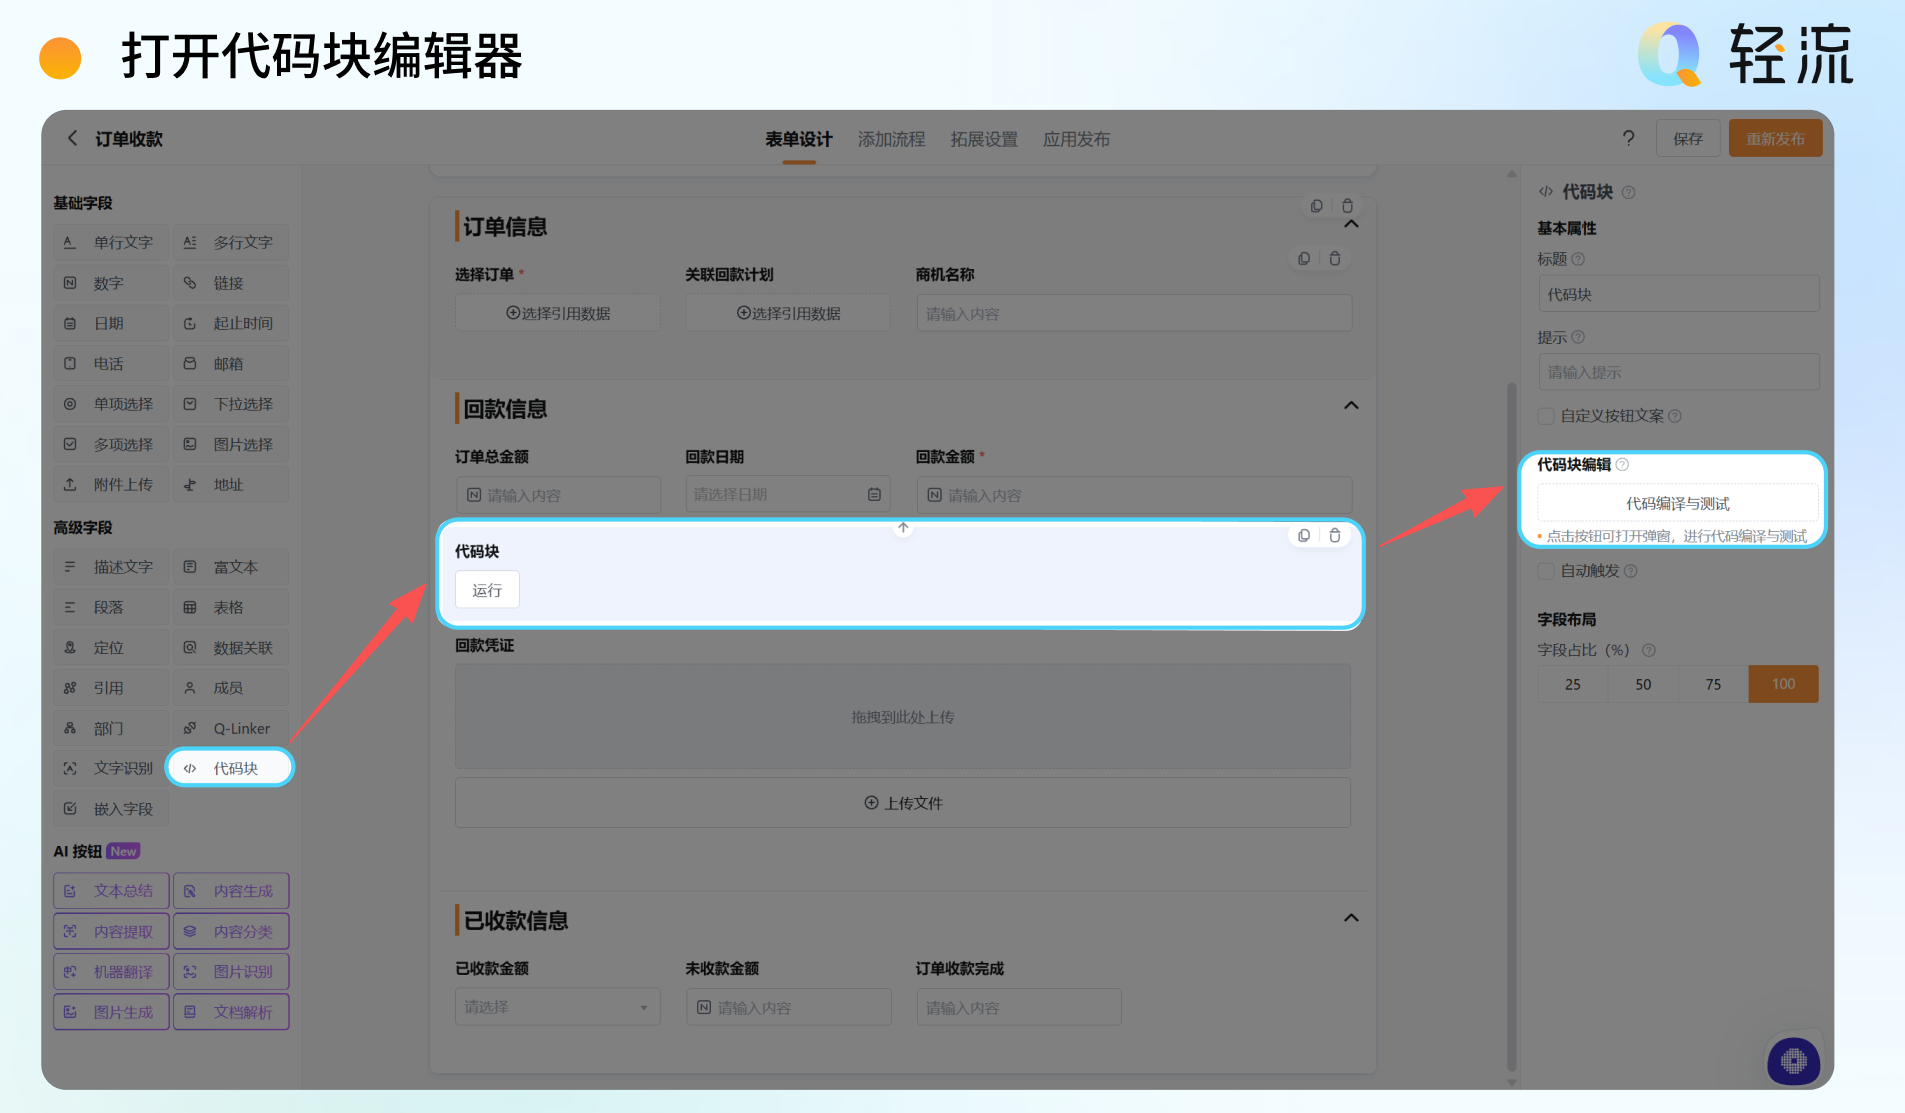Screen dimensions: 1905x1113
Task: Add a 单行文字 field
Action: pyautogui.click(x=111, y=242)
